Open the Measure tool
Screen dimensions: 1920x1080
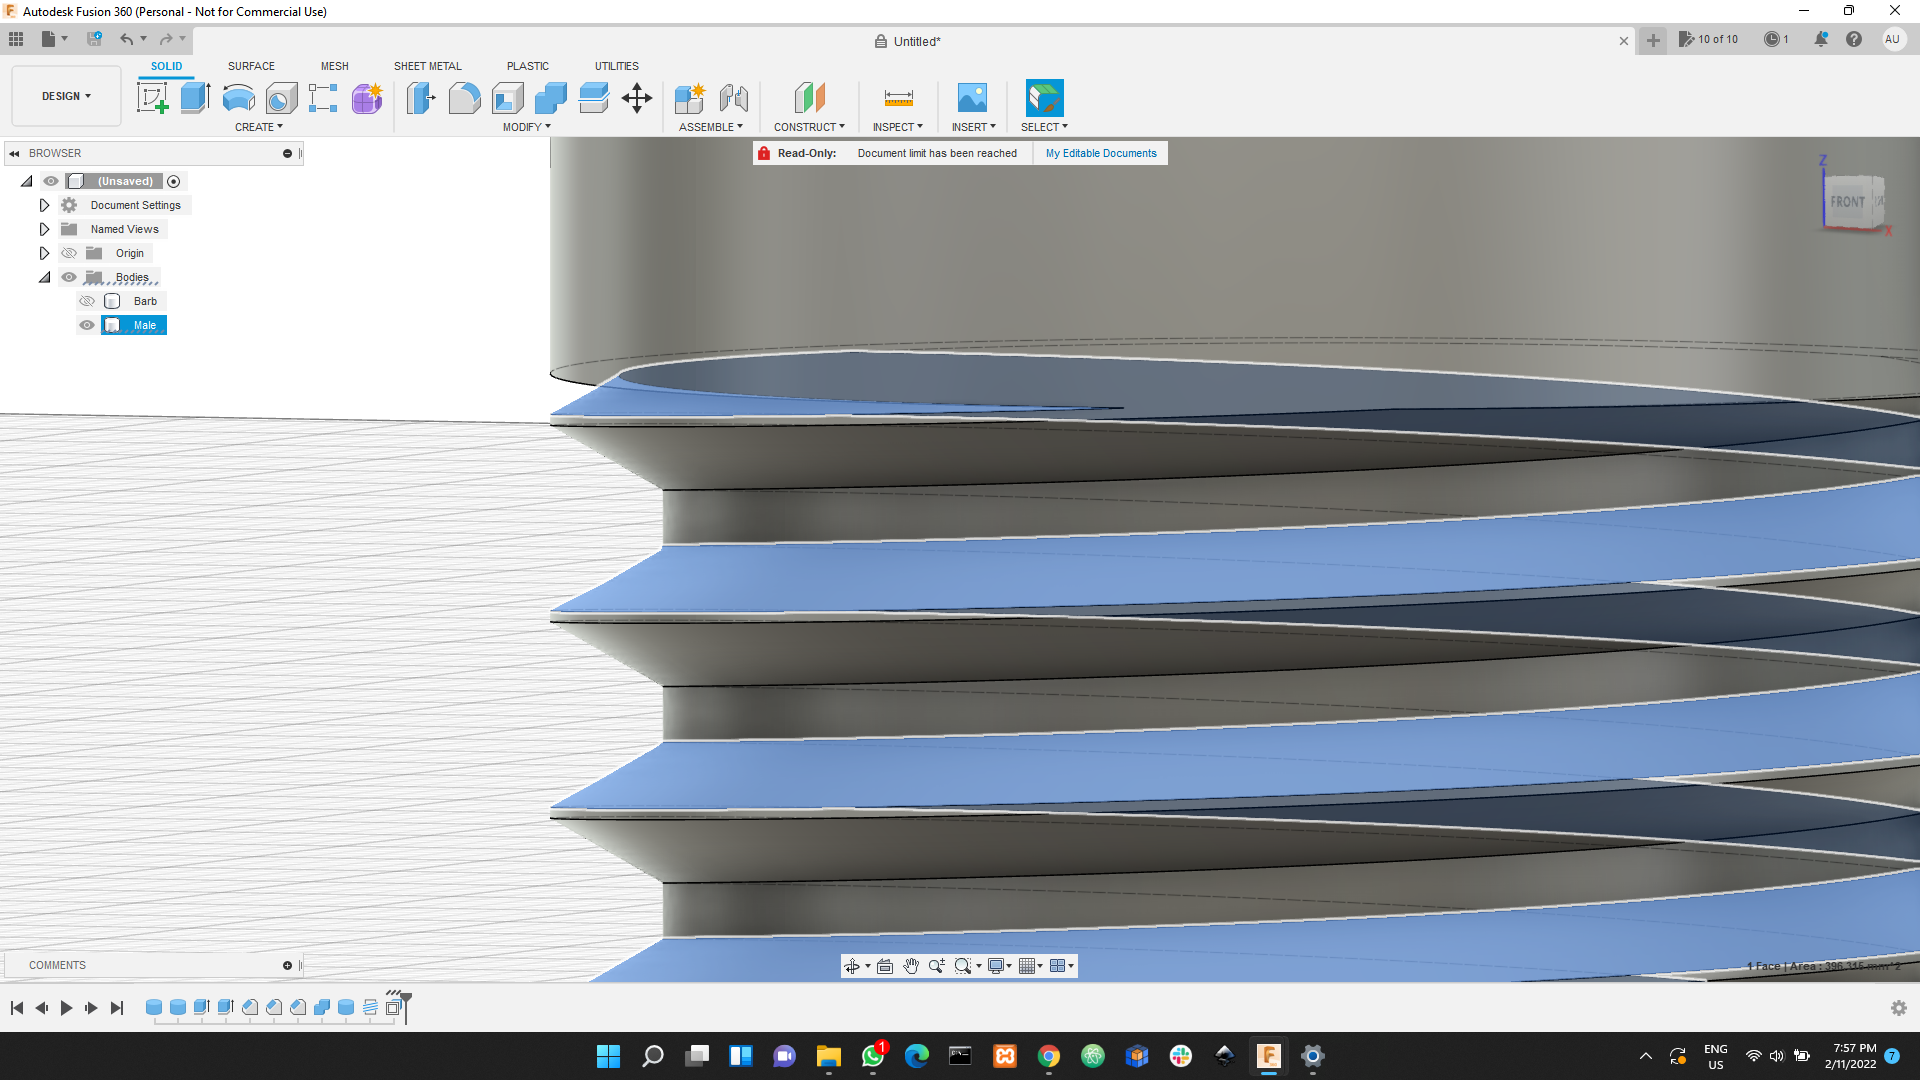click(897, 97)
